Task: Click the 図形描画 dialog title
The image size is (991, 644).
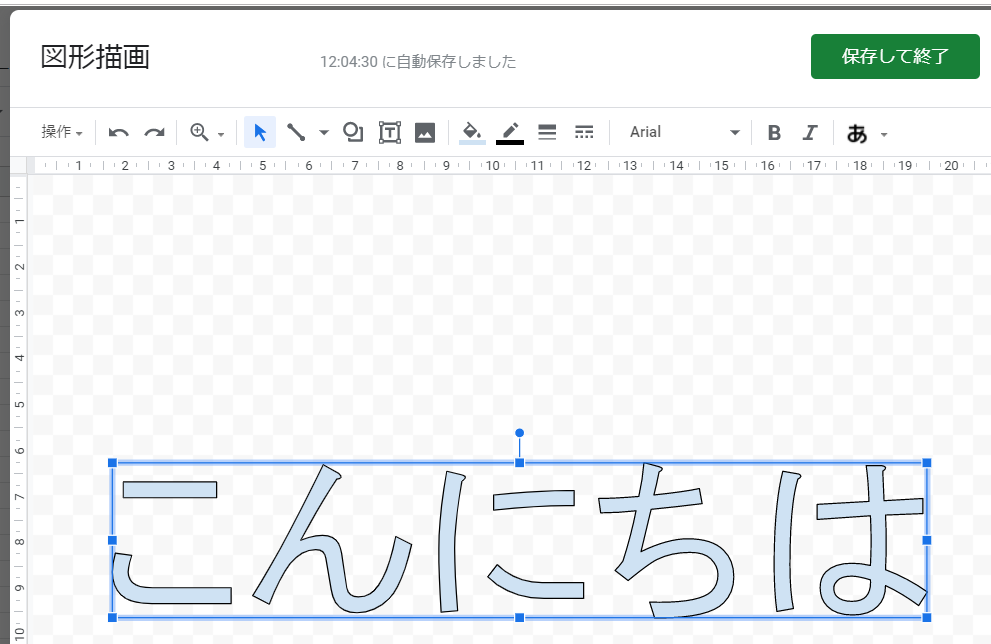Action: [95, 57]
